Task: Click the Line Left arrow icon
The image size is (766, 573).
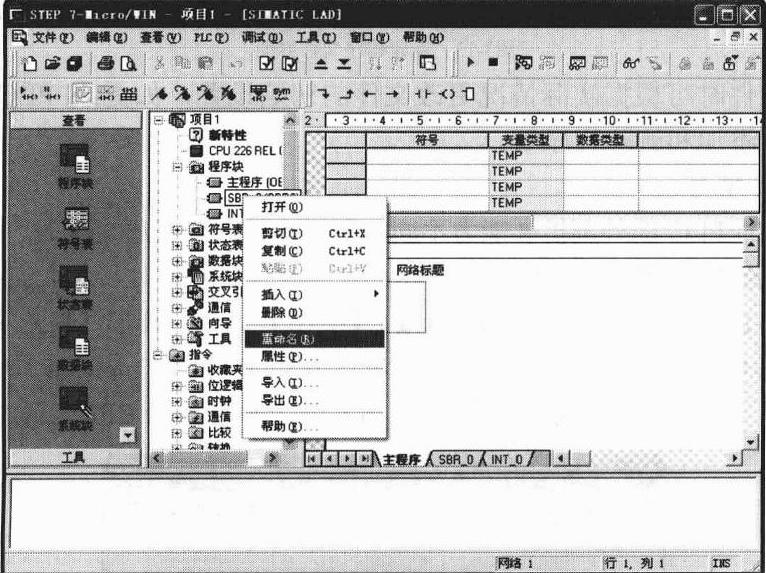Action: (x=369, y=94)
